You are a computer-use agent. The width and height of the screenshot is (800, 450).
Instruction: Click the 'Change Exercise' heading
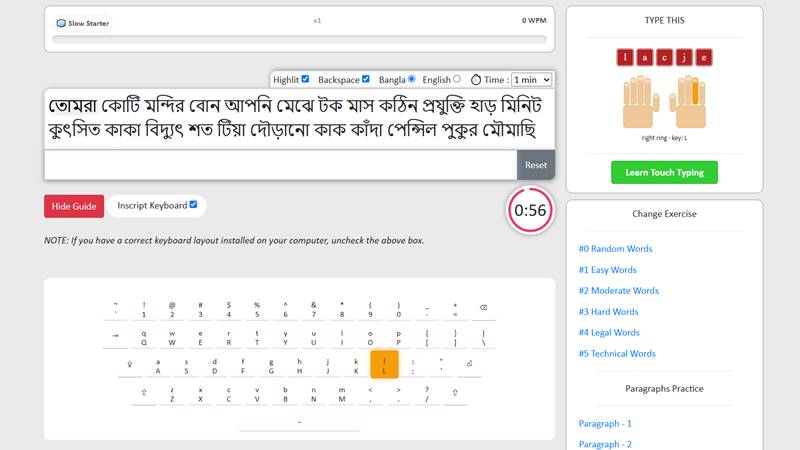664,214
